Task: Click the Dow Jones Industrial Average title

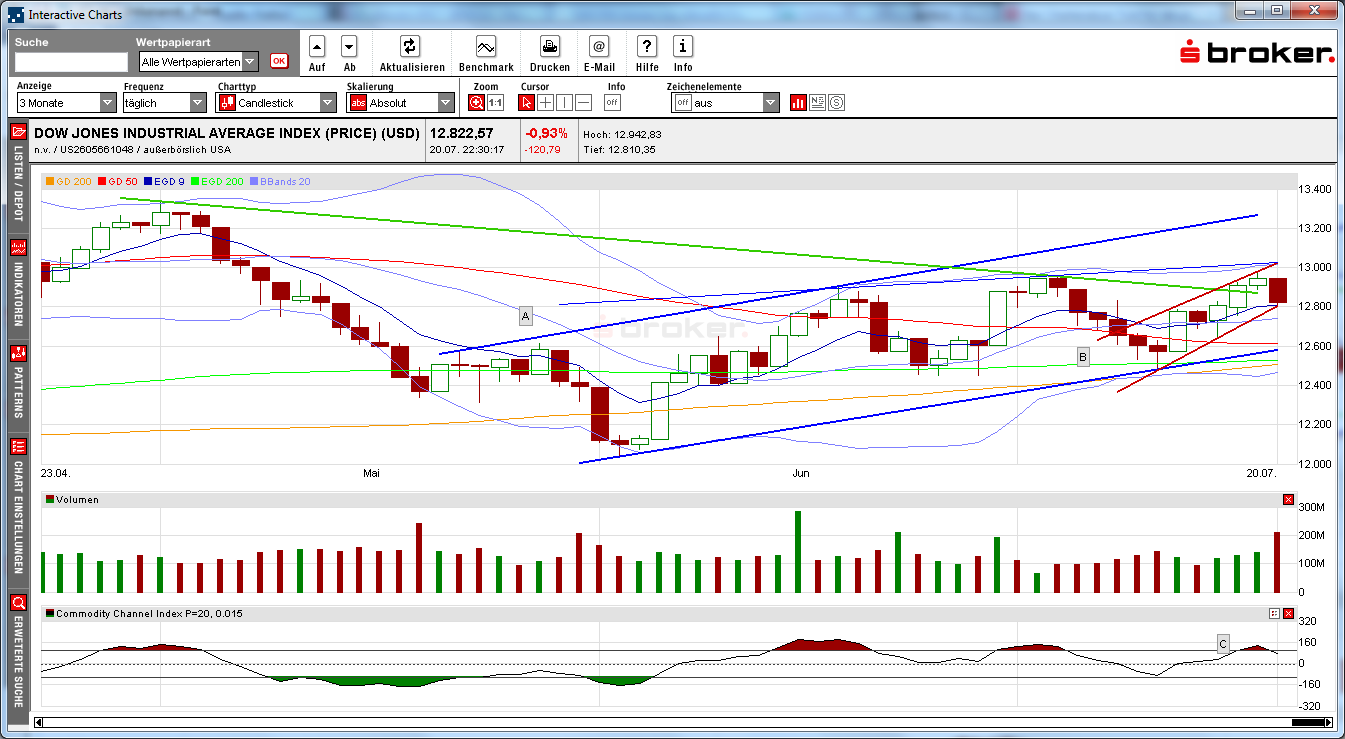Action: tap(227, 134)
